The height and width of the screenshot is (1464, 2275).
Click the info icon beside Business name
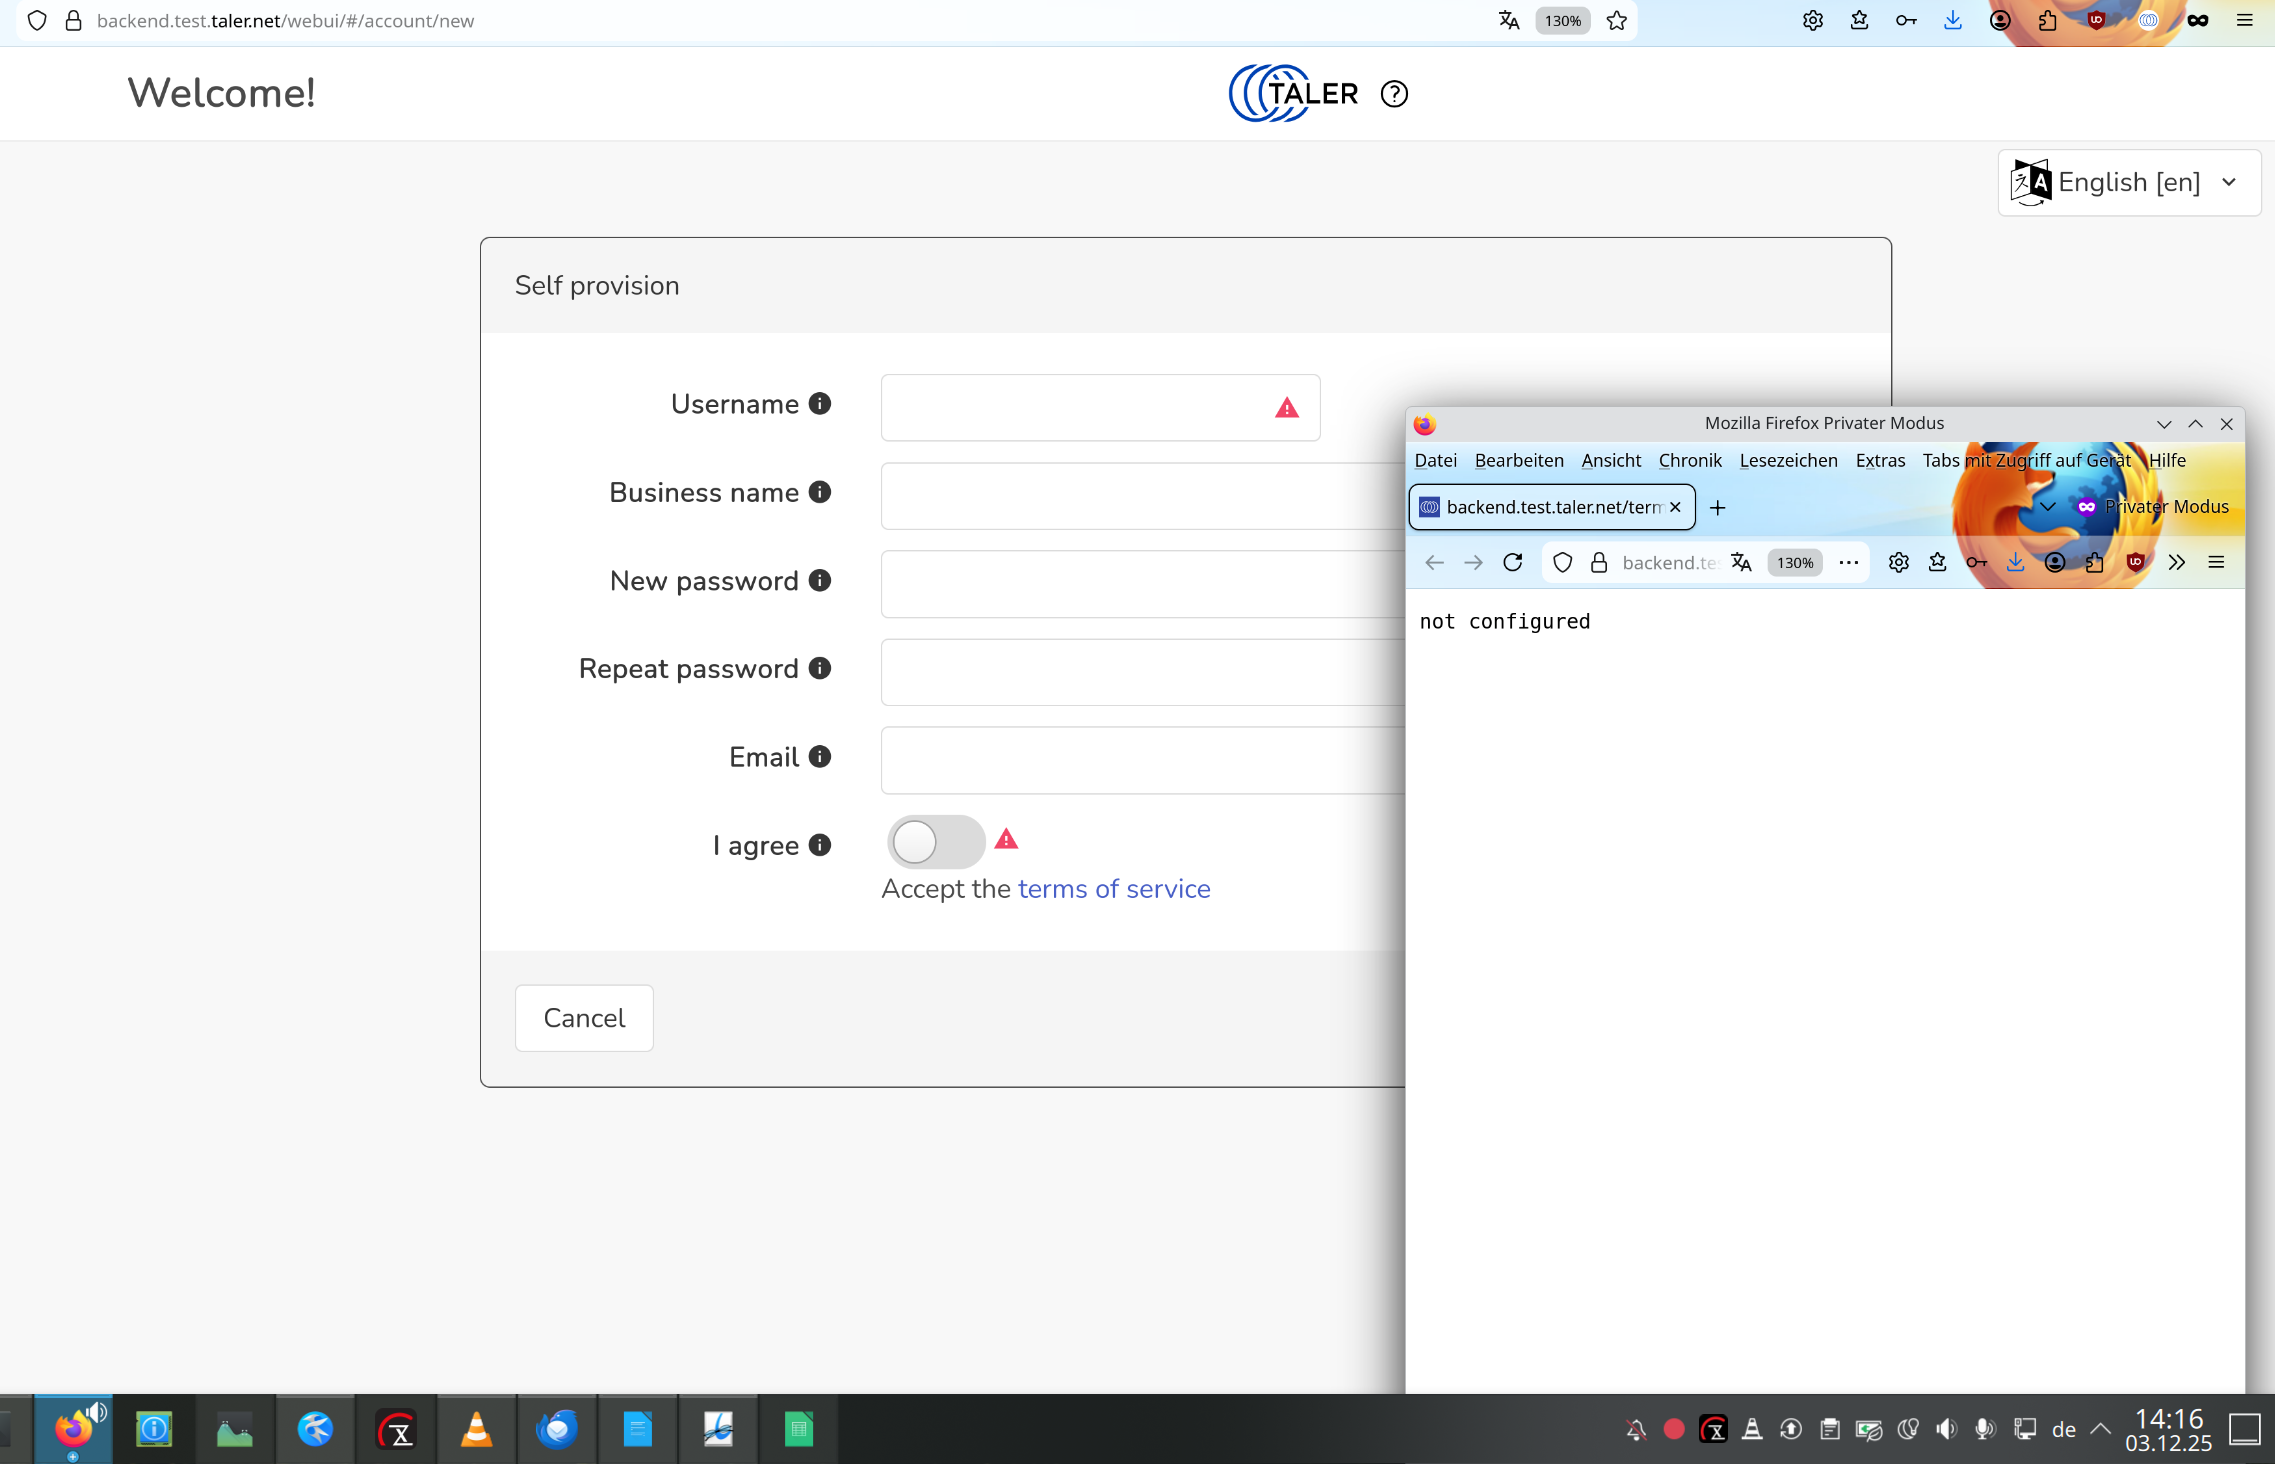pos(820,492)
